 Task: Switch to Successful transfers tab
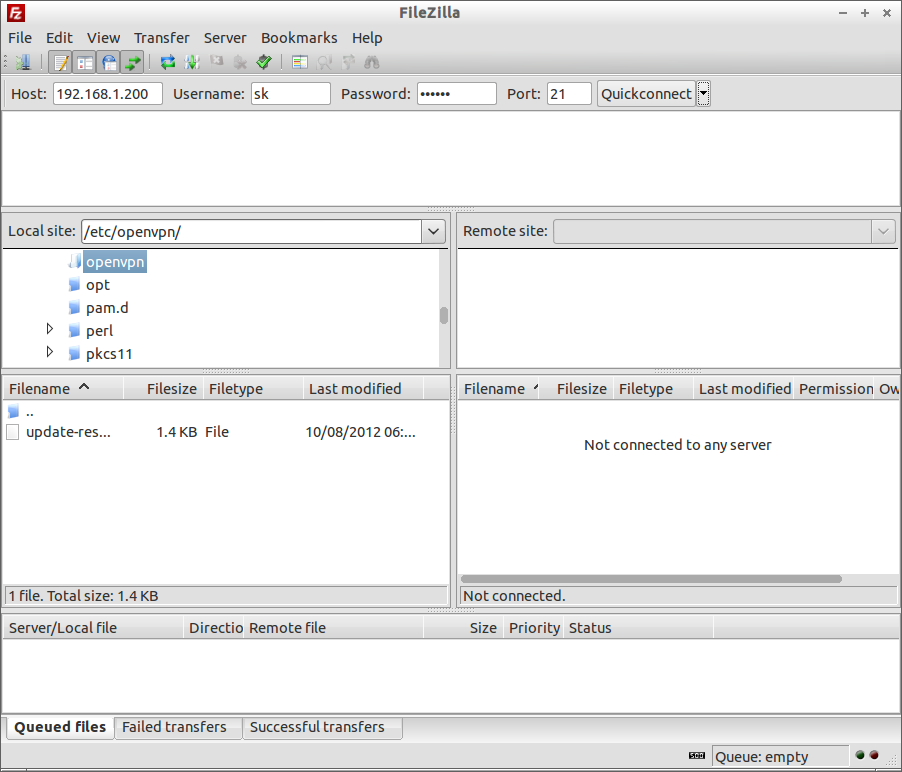pyautogui.click(x=322, y=727)
